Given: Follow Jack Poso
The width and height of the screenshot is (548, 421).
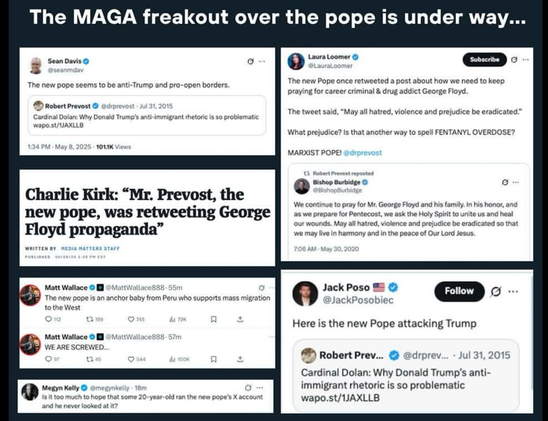Looking at the screenshot, I should 459,291.
